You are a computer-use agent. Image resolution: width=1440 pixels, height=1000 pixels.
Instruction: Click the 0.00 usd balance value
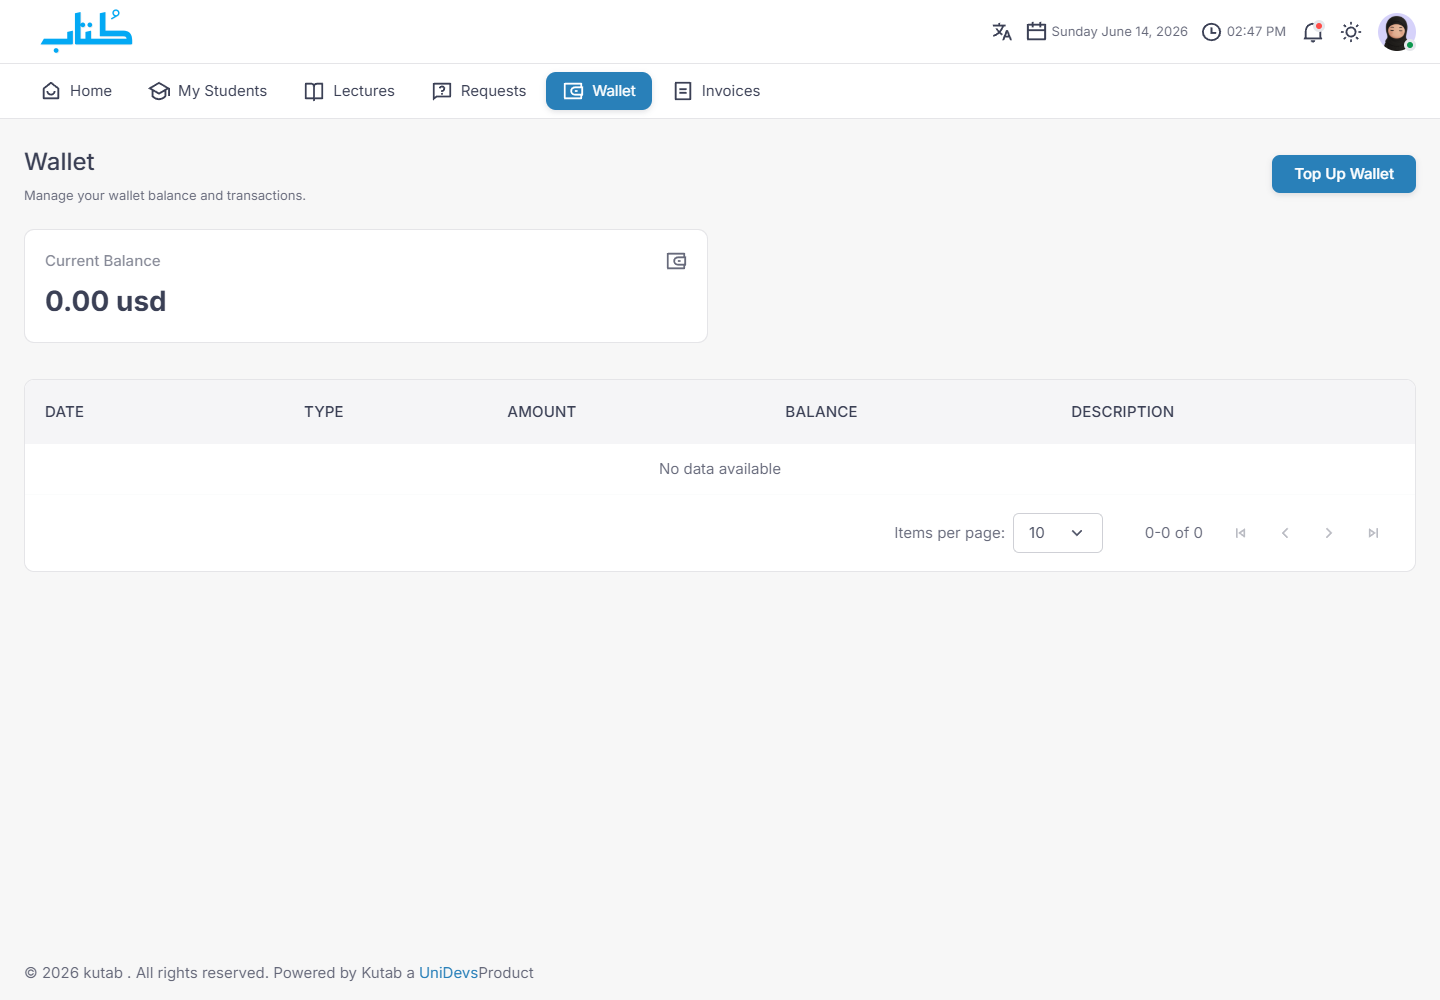click(x=106, y=301)
